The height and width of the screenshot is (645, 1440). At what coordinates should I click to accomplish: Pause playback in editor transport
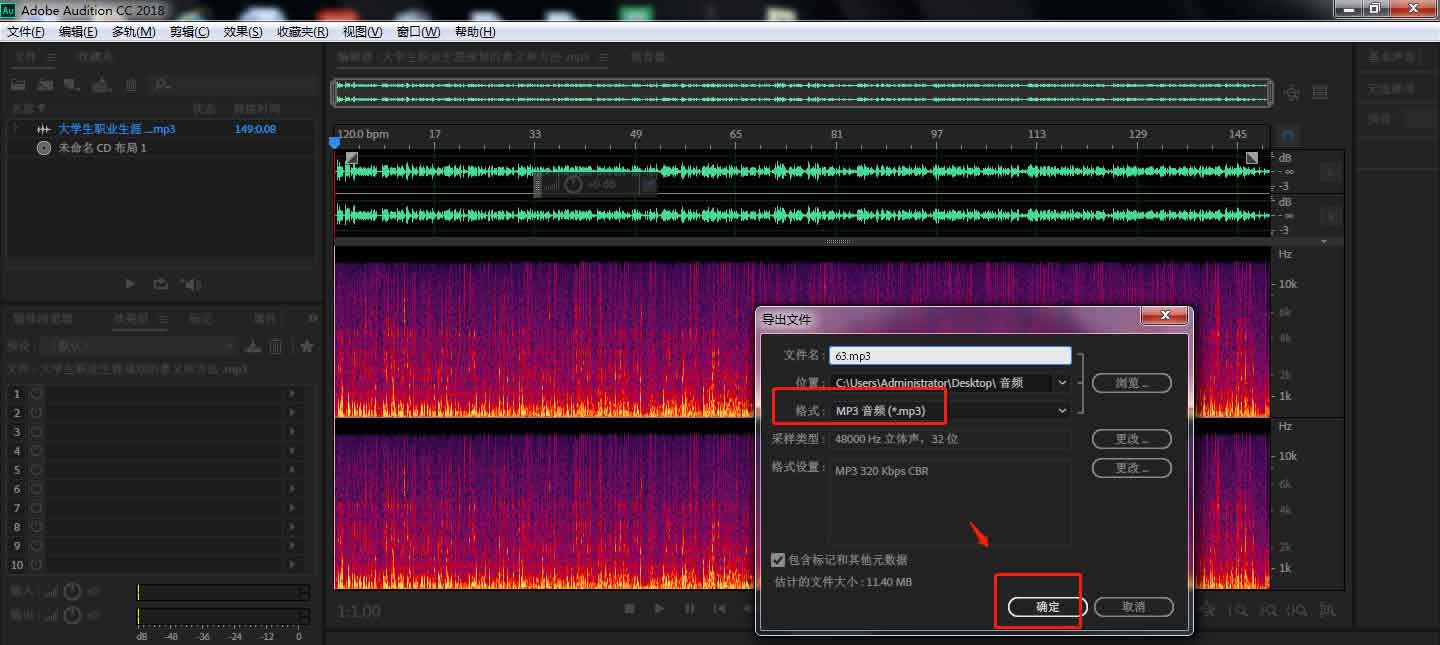pos(690,609)
